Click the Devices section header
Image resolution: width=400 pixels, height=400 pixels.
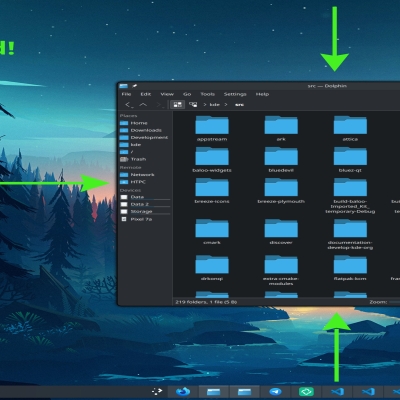tap(130, 190)
